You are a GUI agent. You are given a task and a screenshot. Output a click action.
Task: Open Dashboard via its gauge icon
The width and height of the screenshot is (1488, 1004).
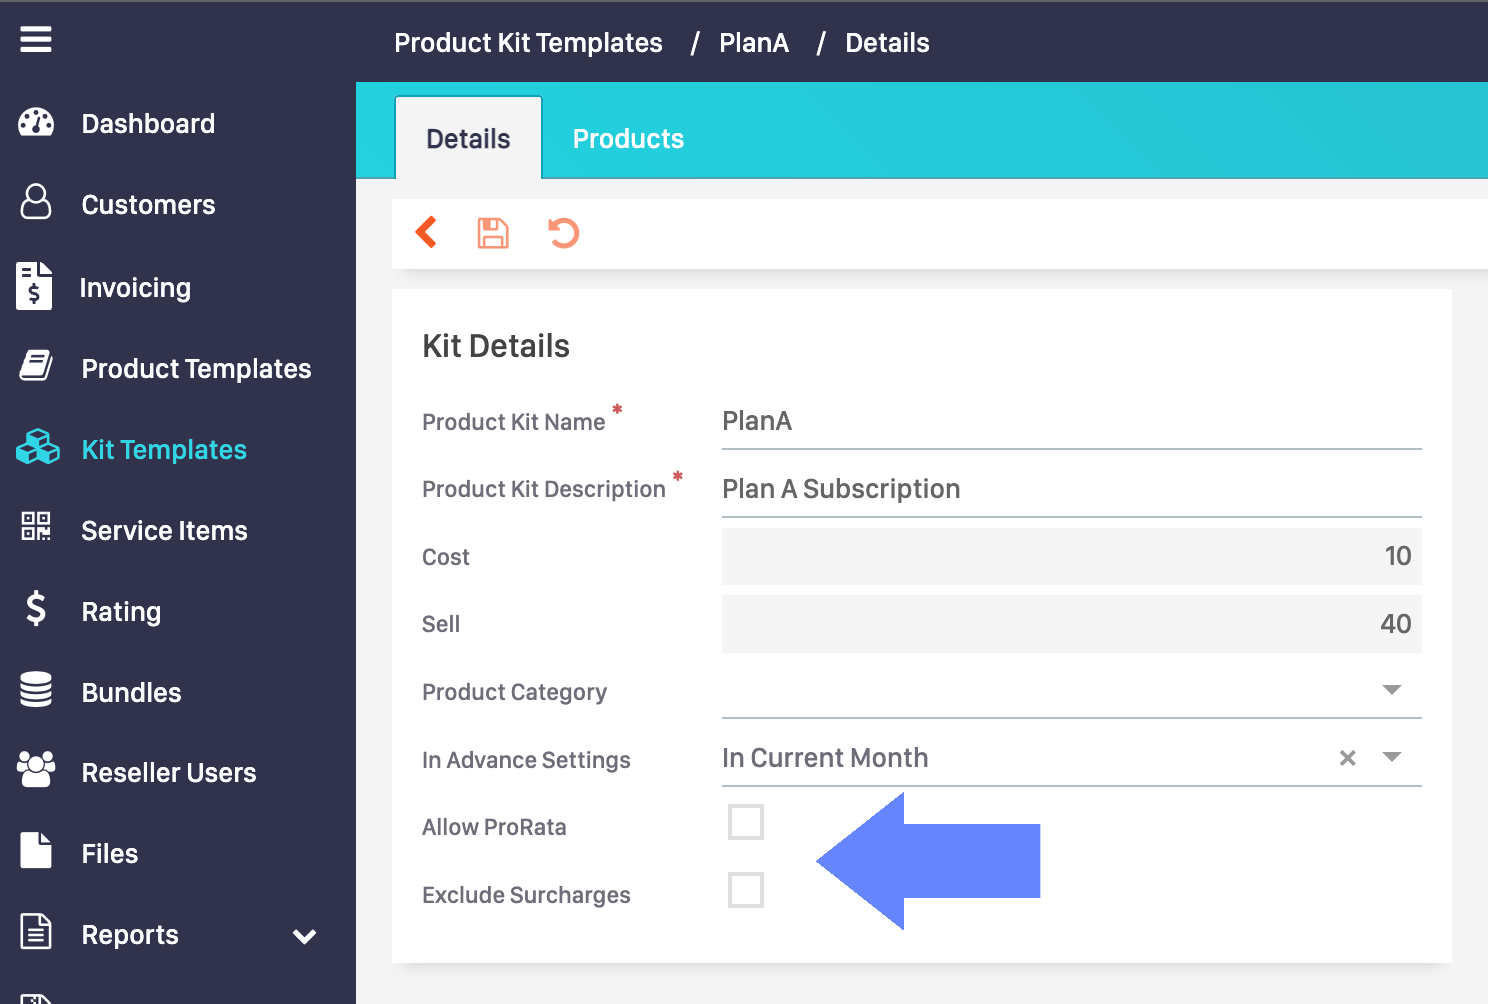[36, 123]
